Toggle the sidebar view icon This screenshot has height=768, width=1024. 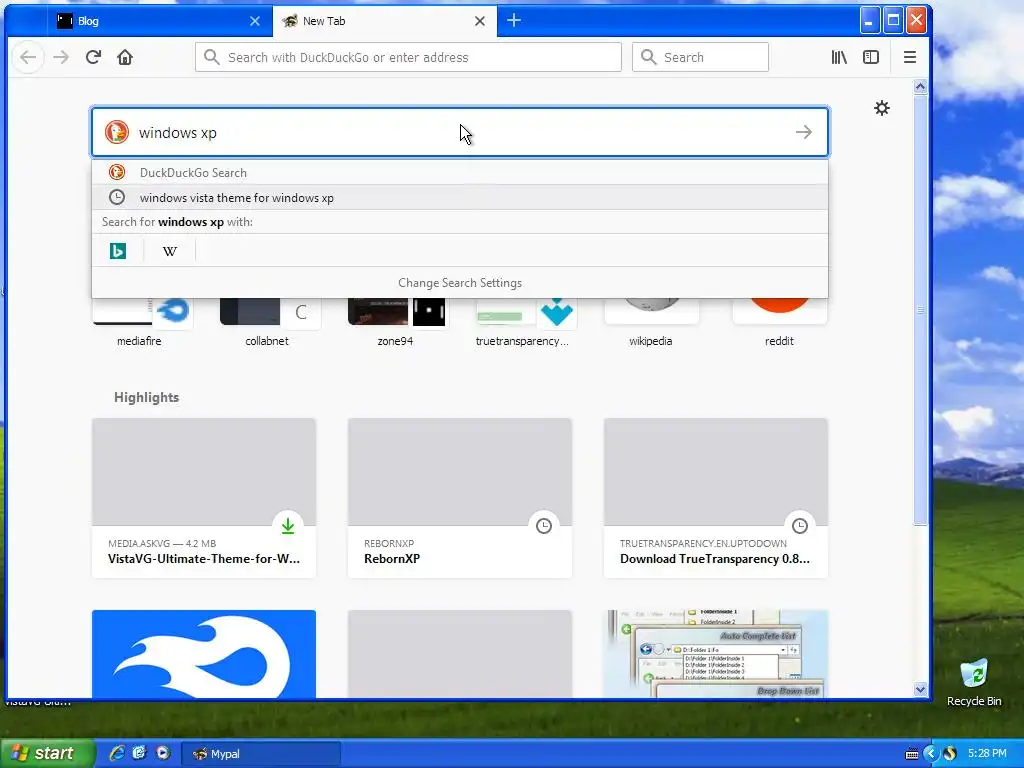[x=871, y=57]
